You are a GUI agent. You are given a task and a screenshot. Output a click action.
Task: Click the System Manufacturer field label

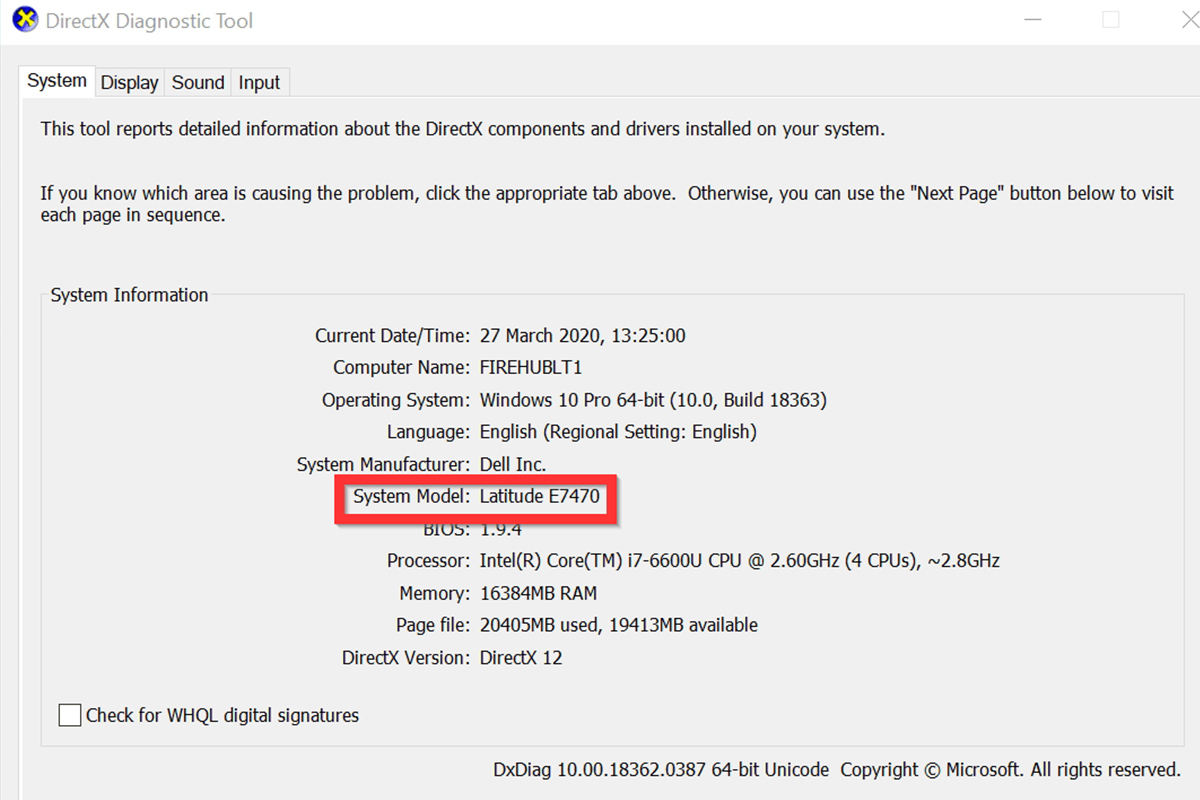click(383, 464)
